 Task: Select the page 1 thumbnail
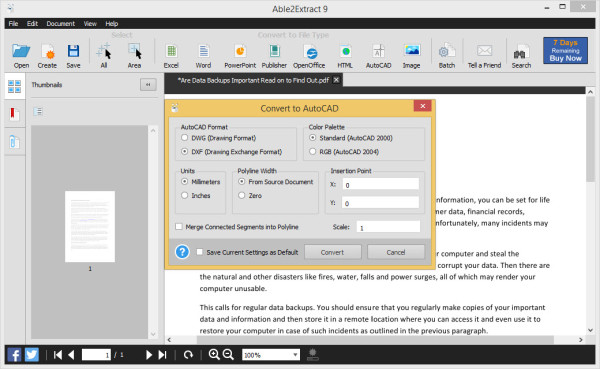click(90, 226)
